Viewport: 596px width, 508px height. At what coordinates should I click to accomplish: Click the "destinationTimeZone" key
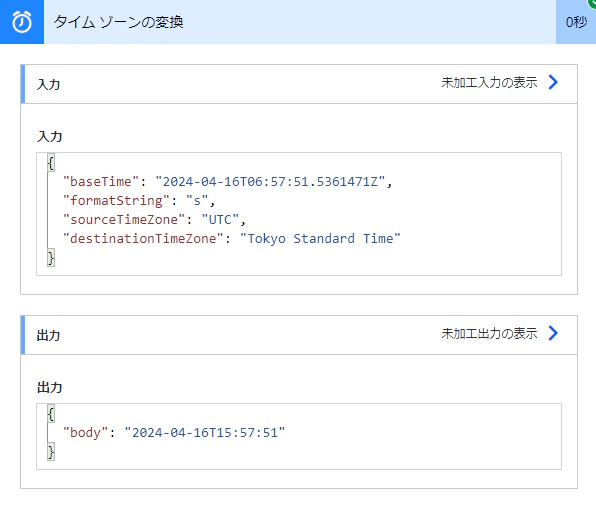click(x=143, y=239)
